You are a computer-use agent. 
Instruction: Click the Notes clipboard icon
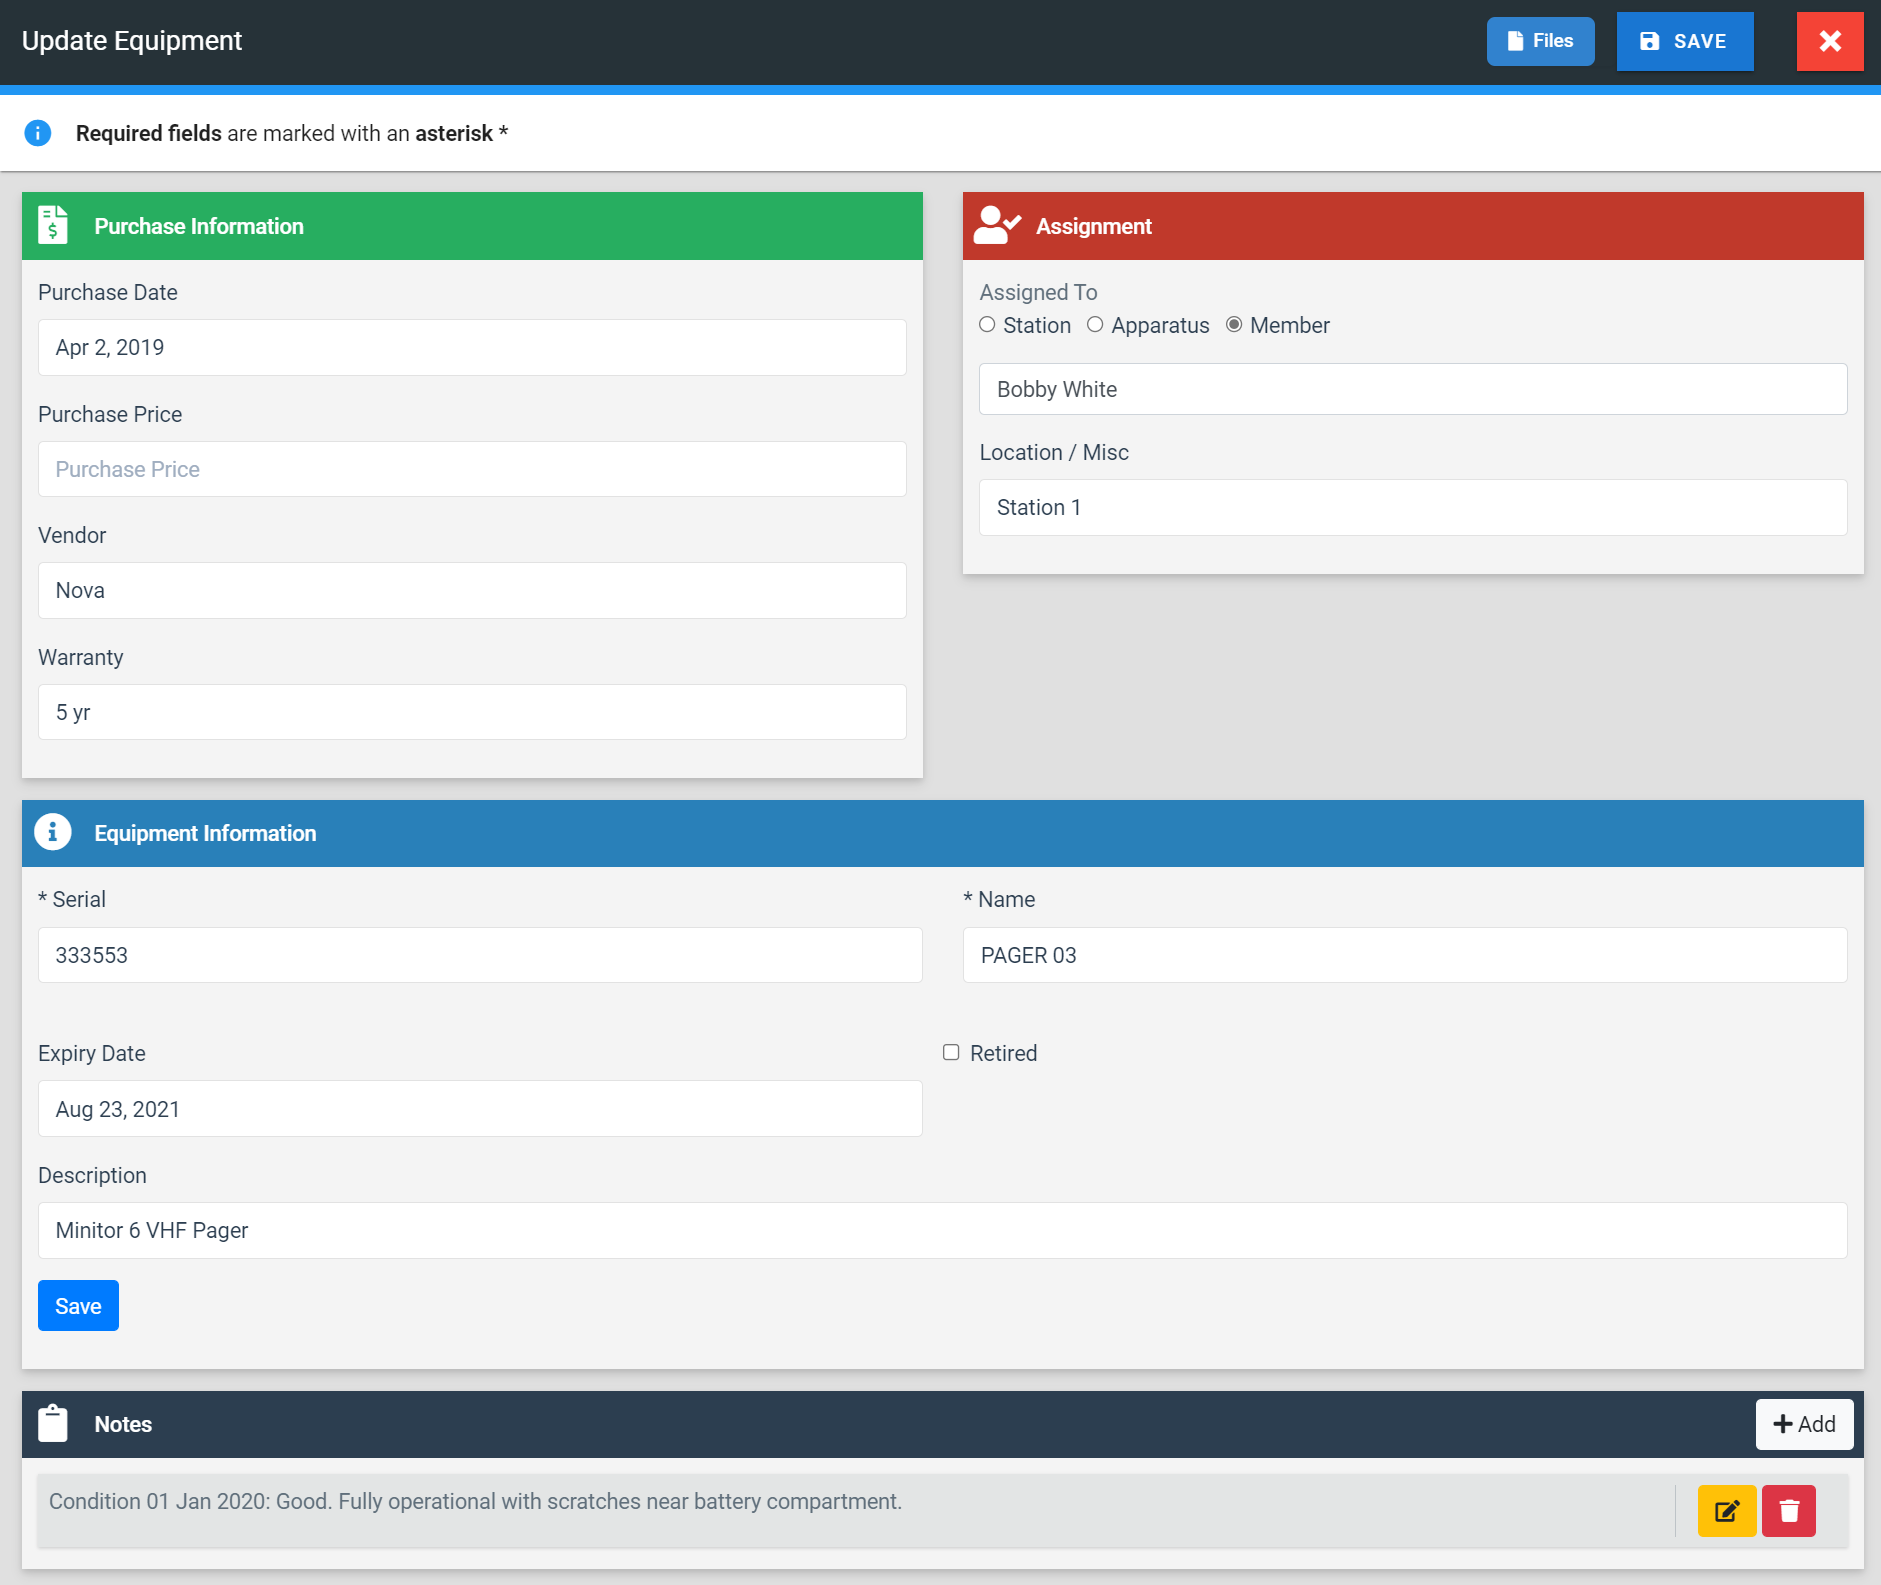point(53,1423)
